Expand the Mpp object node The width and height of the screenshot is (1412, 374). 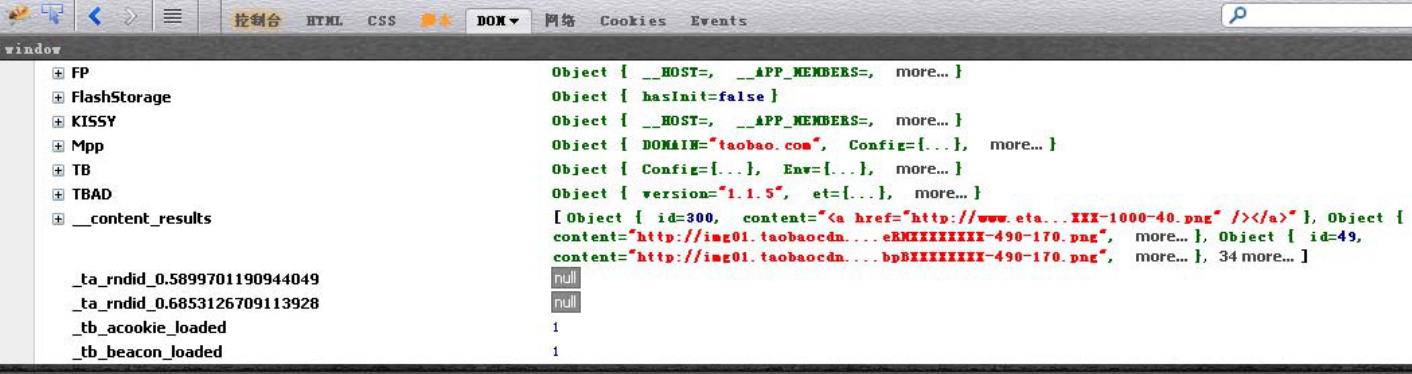pyautogui.click(x=58, y=146)
